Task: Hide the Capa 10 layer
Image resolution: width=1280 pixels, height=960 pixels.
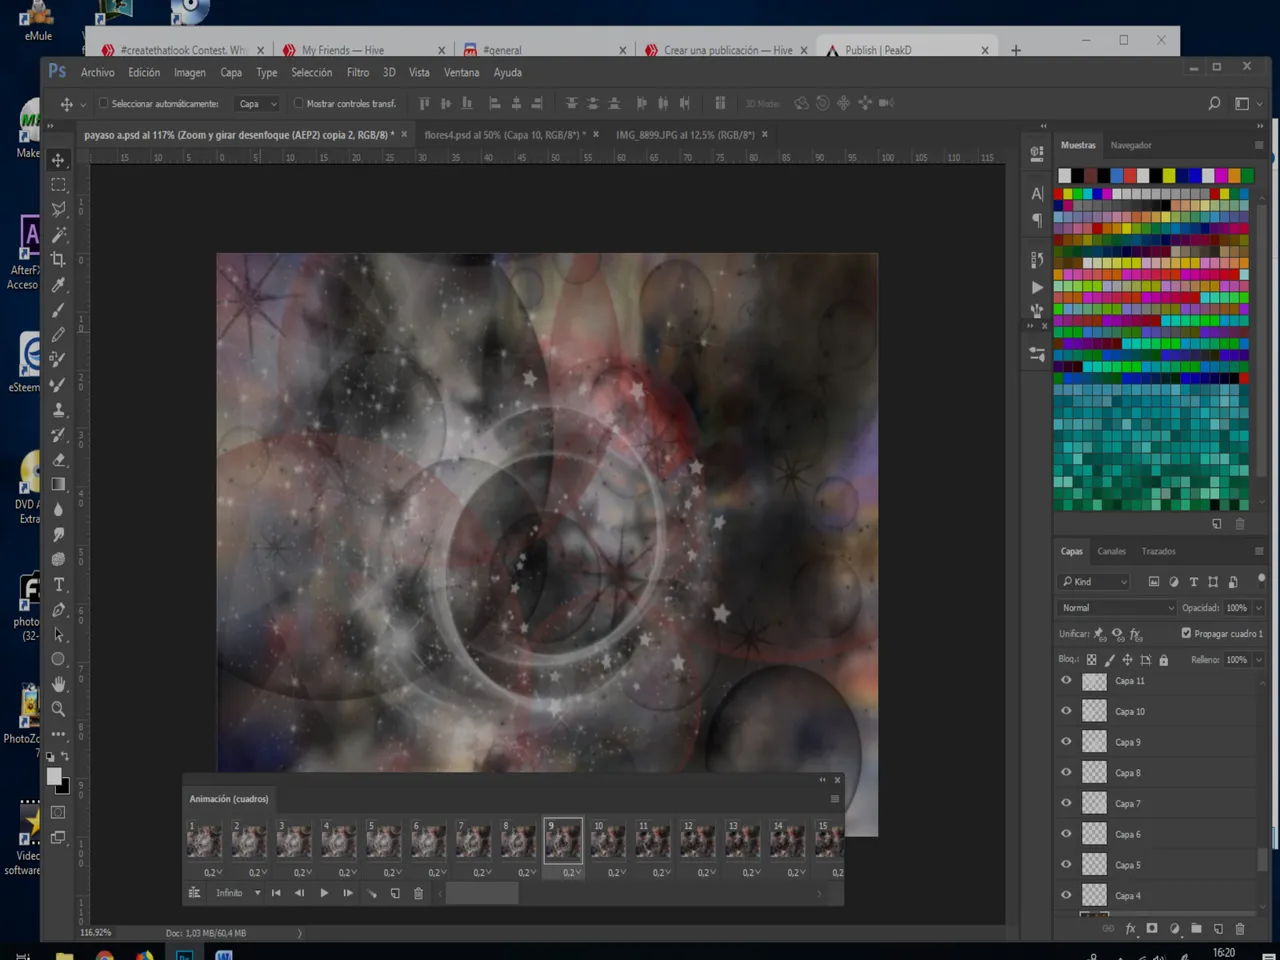Action: point(1066,711)
